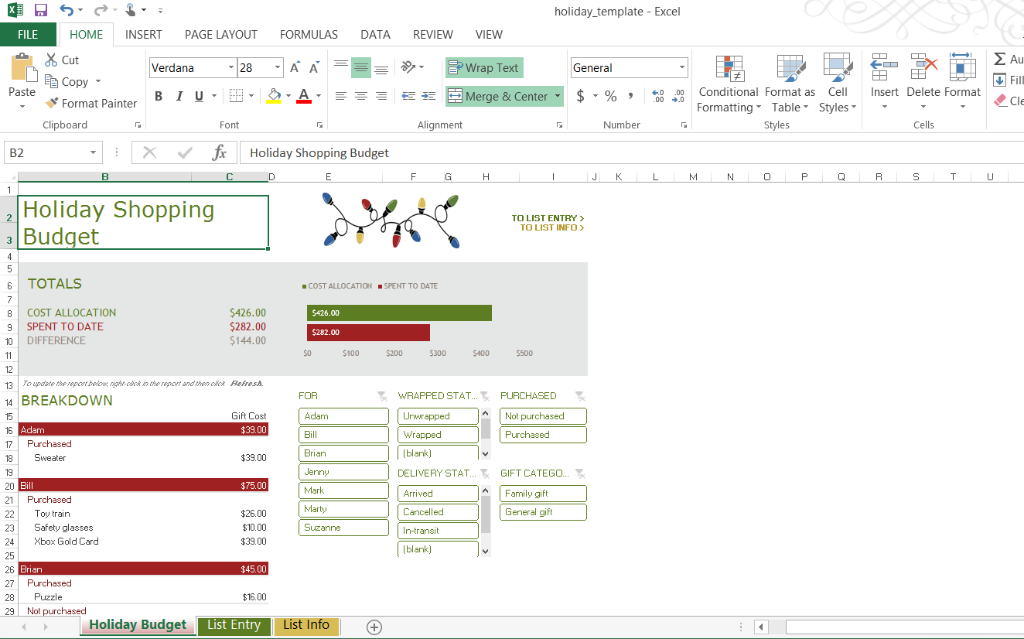Apply Top Align to cell
This screenshot has width=1024, height=639.
click(341, 67)
